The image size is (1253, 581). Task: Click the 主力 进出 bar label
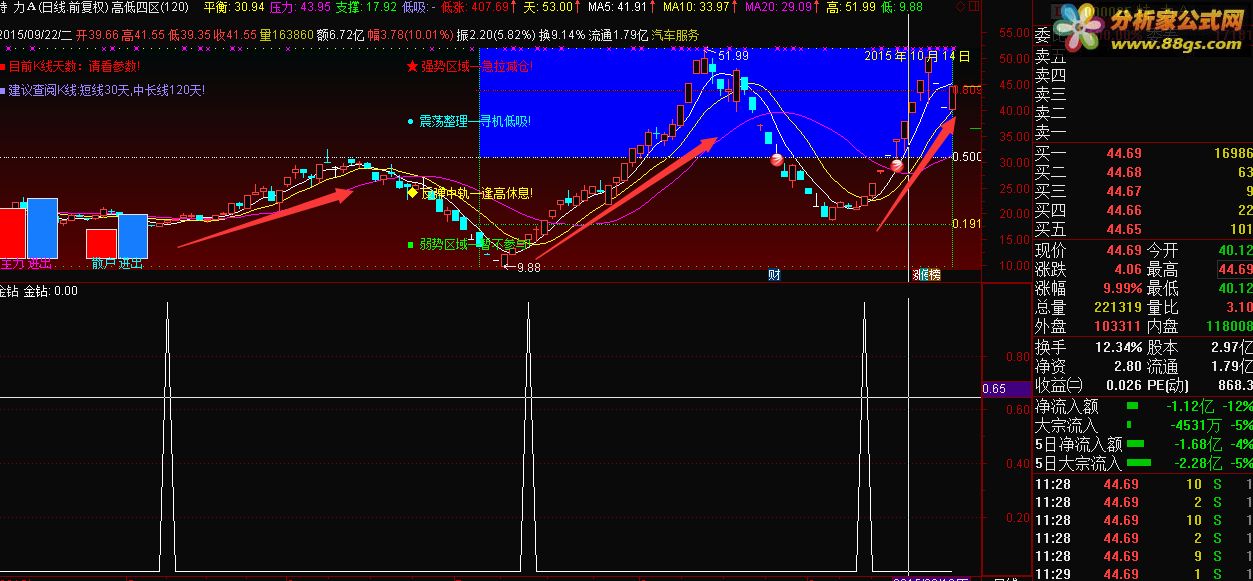(27, 265)
